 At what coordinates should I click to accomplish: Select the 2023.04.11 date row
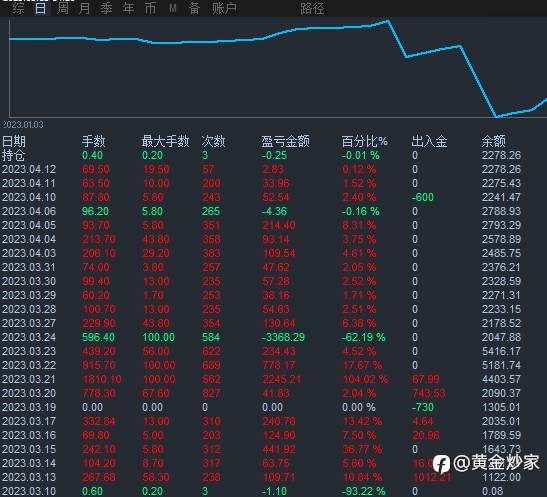(29, 183)
